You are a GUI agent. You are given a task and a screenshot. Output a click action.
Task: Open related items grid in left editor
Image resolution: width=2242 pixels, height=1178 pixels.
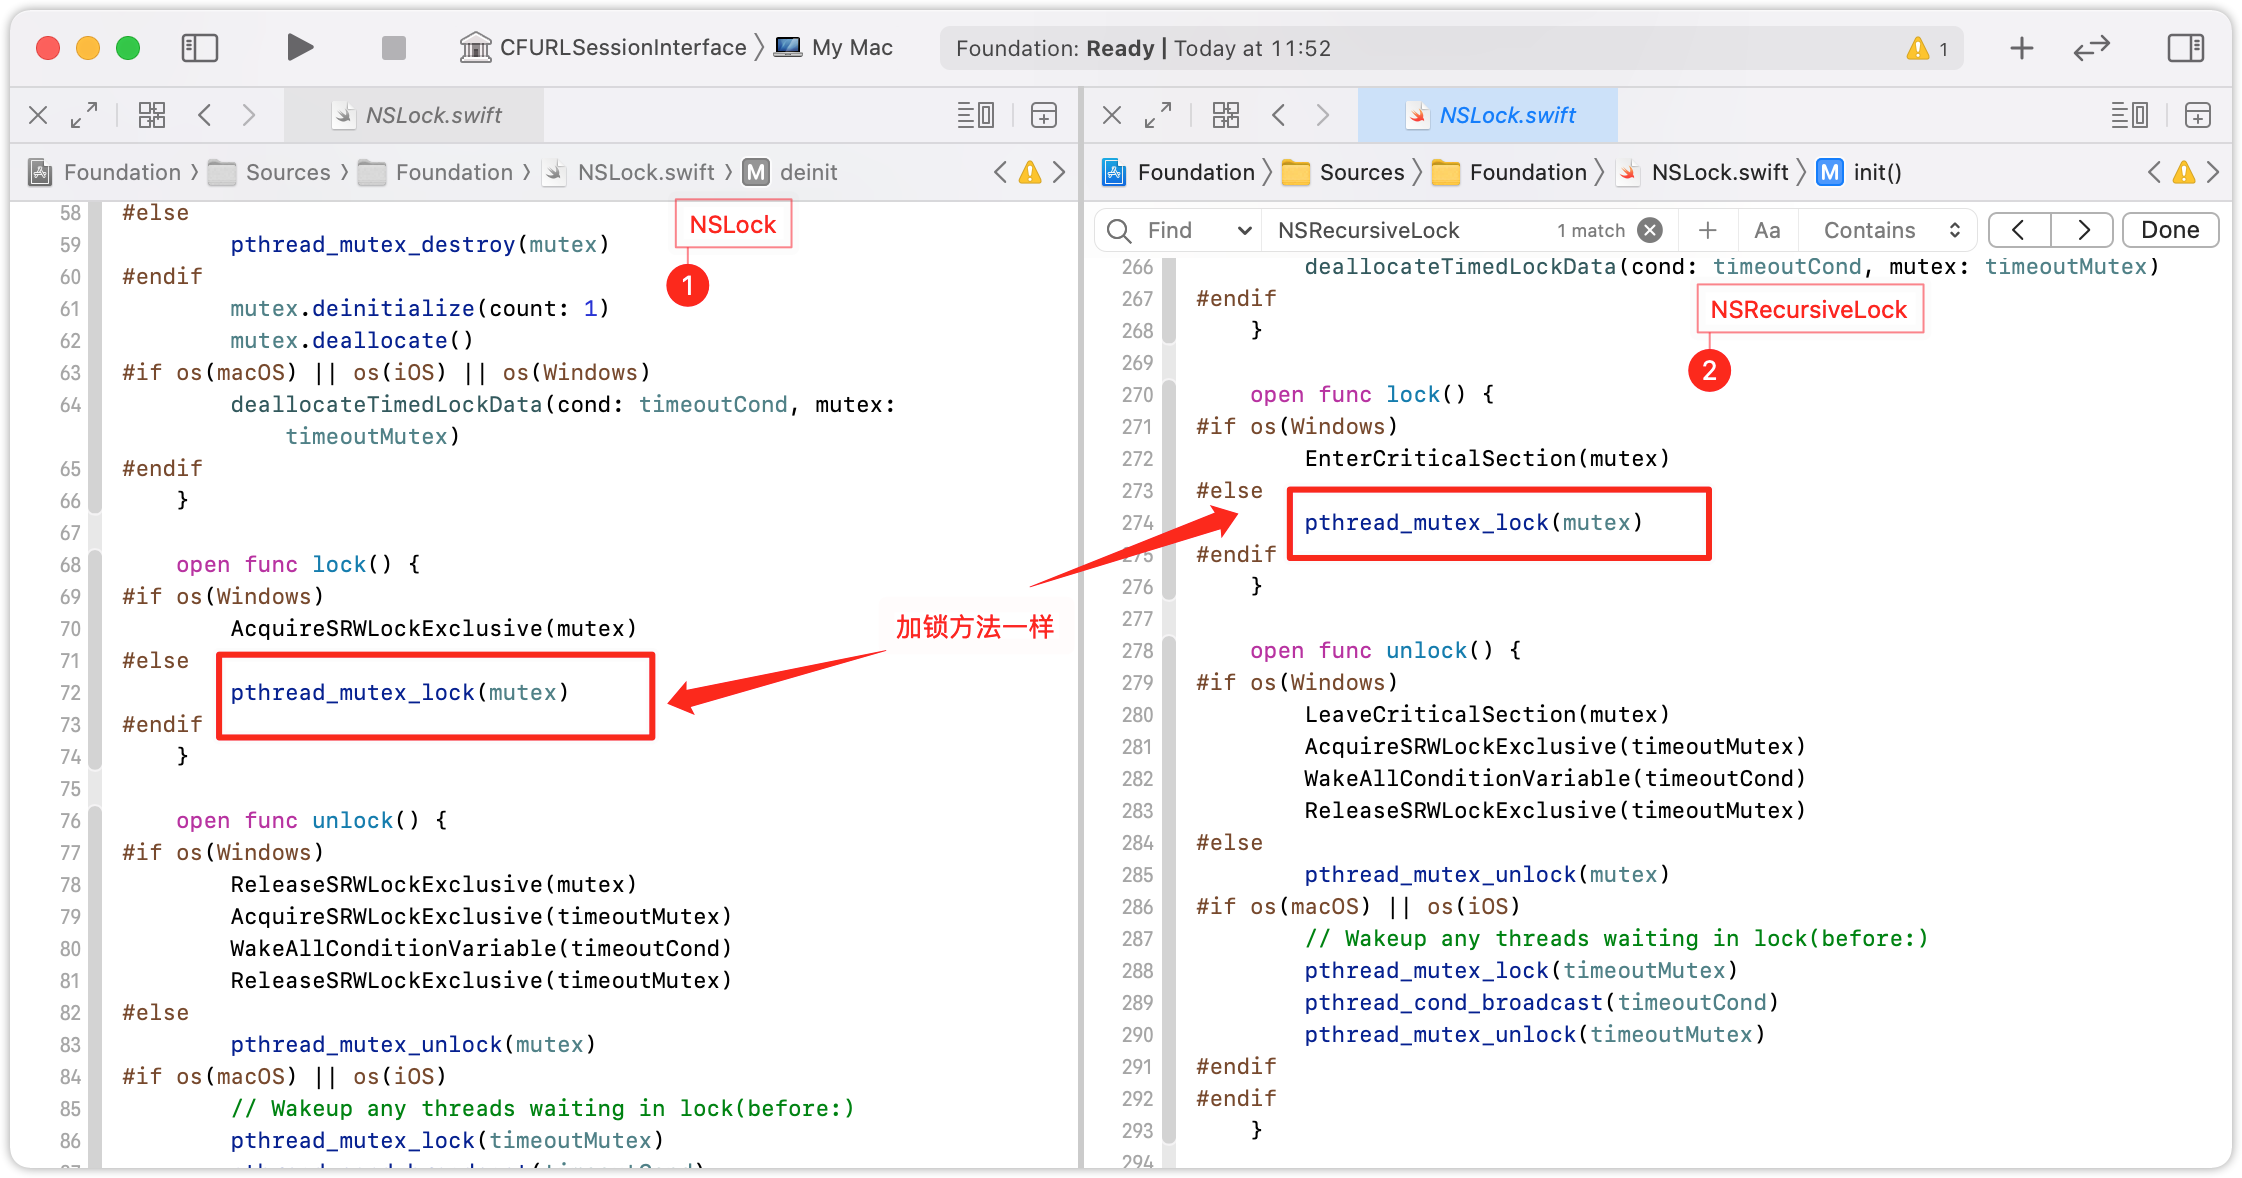[152, 115]
